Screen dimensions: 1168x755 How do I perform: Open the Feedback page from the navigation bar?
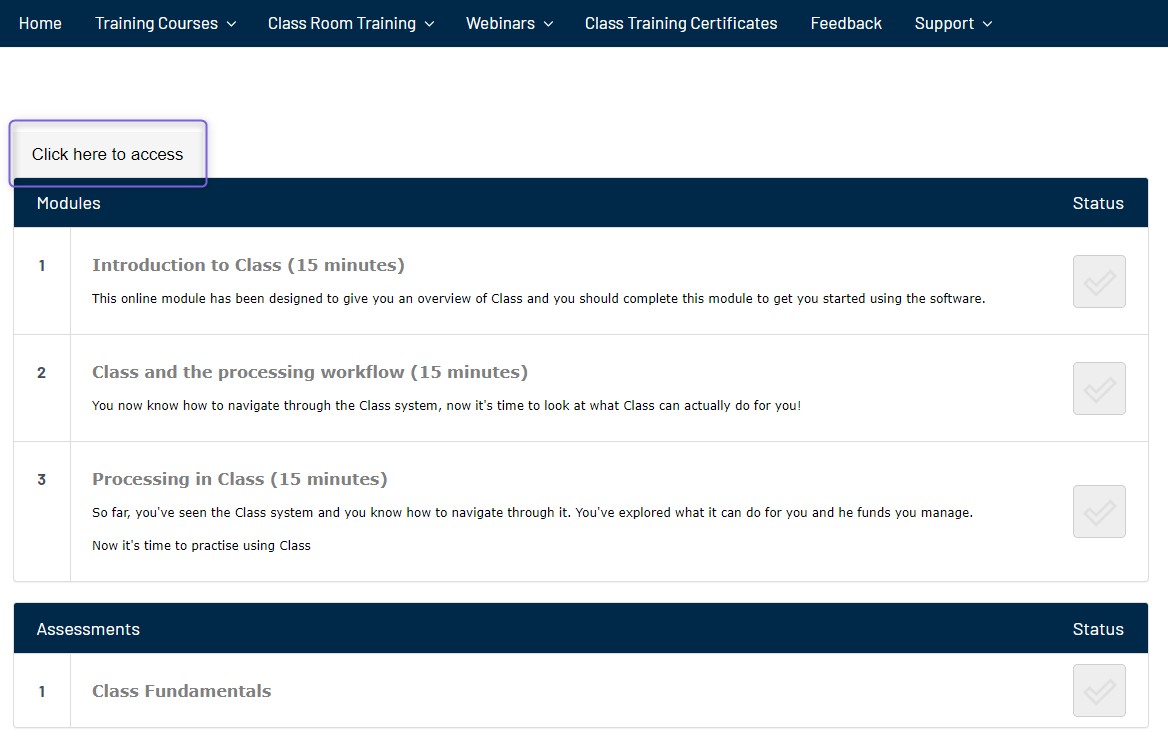pyautogui.click(x=846, y=23)
